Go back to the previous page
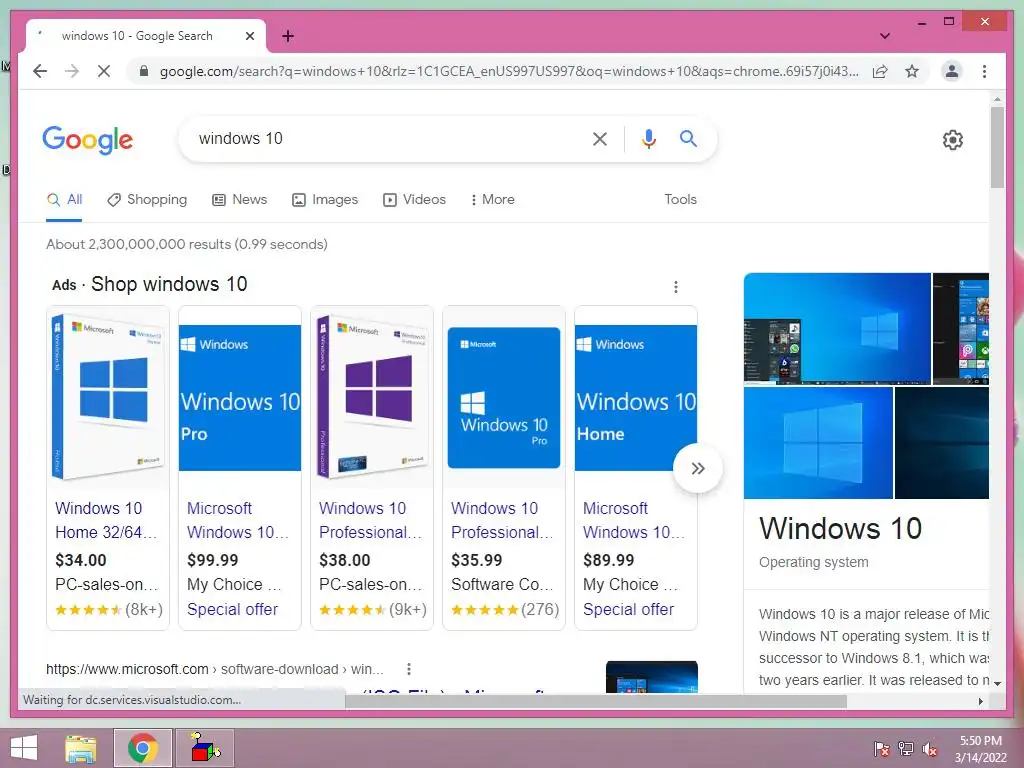Screen dimensions: 1024x768 point(40,71)
